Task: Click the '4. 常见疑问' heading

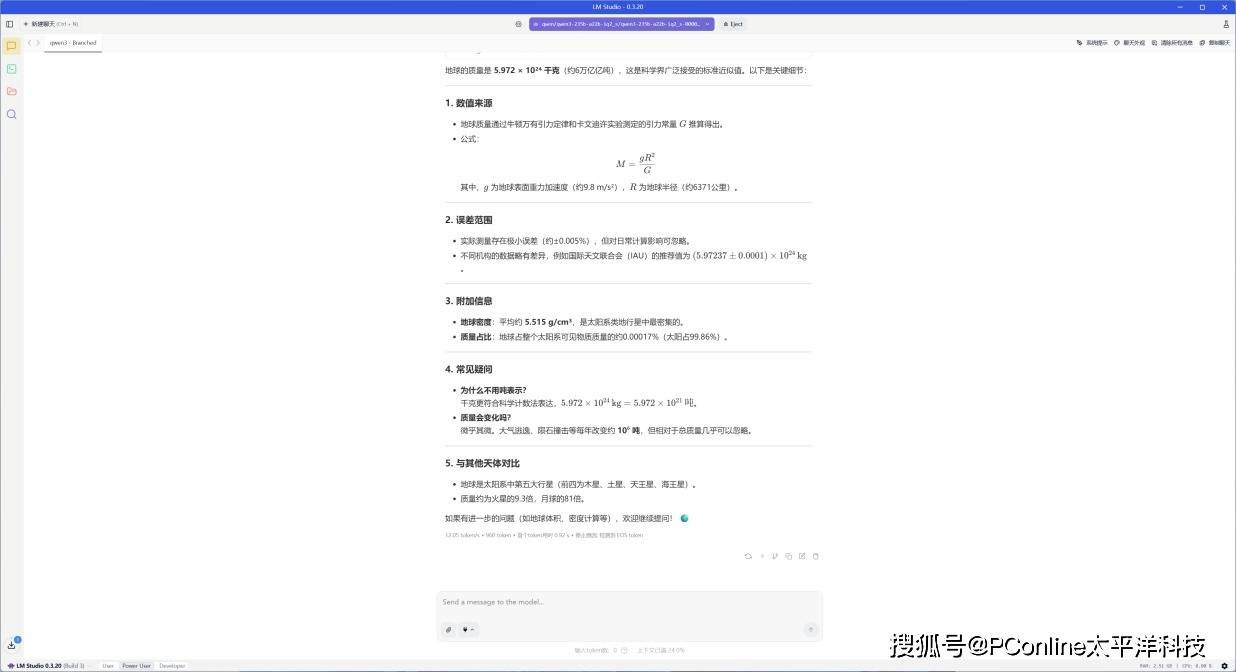Action: (x=469, y=369)
